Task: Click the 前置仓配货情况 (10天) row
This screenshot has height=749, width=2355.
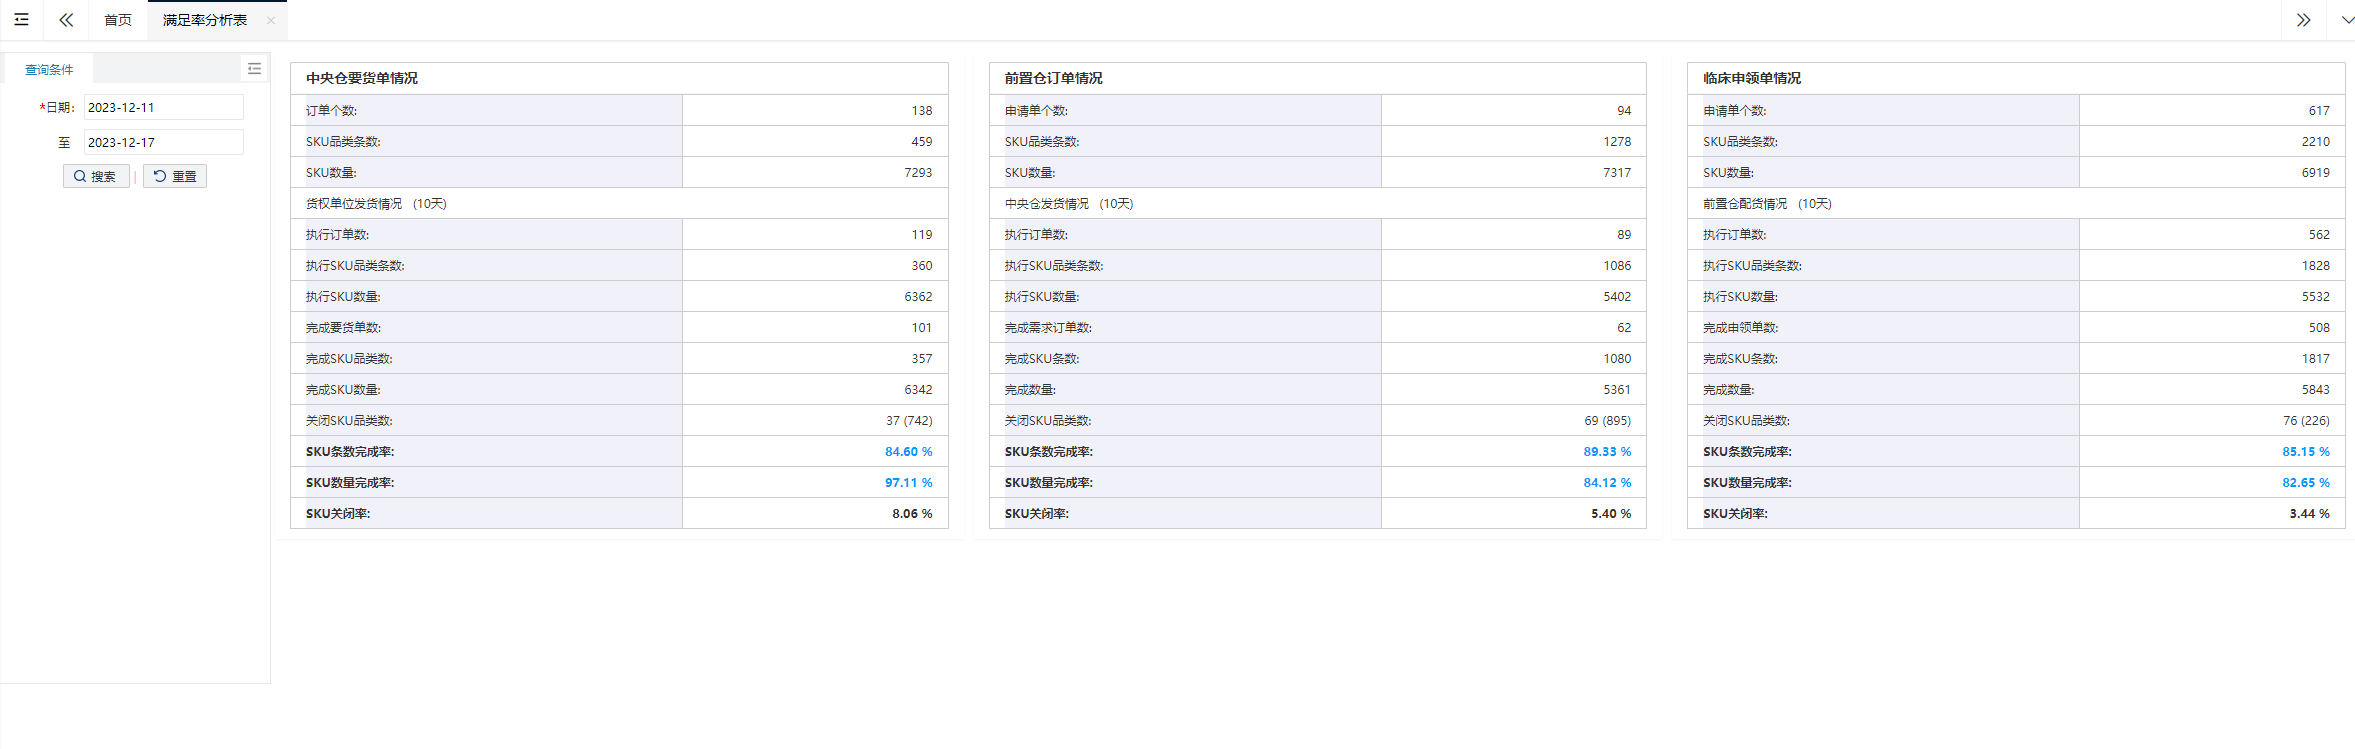Action: pos(2016,203)
